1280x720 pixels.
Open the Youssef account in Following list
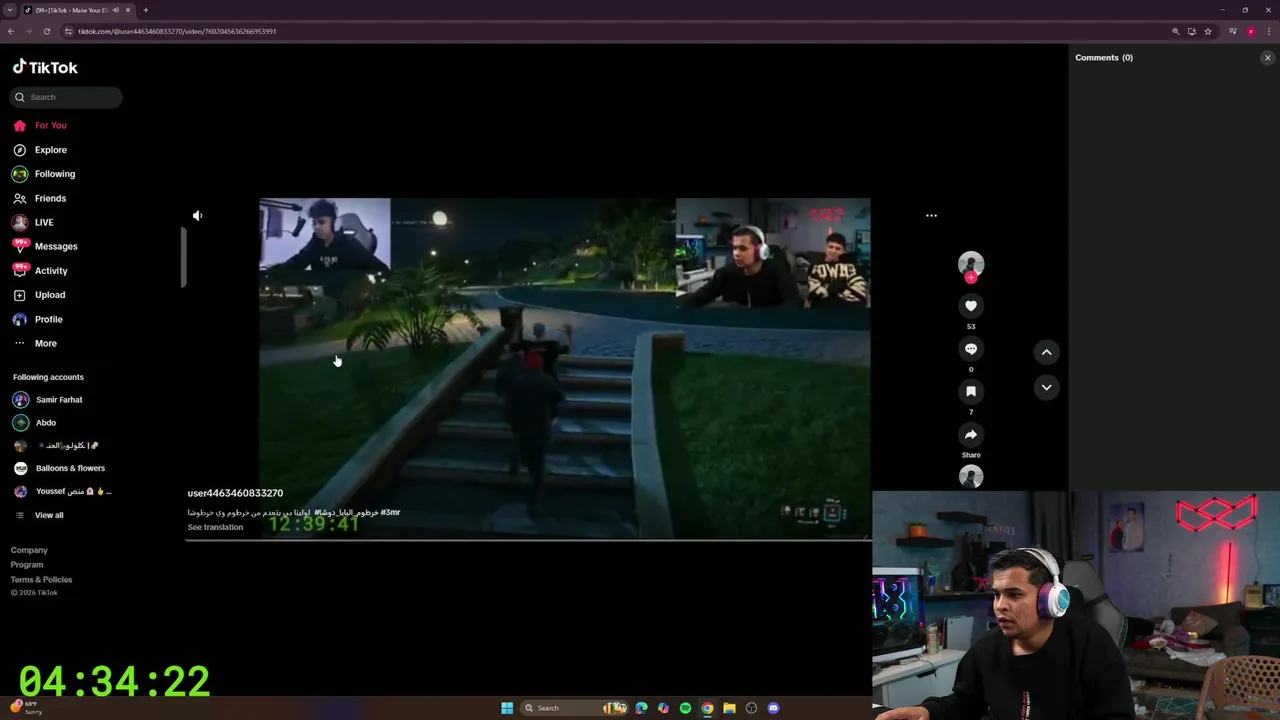click(x=62, y=491)
